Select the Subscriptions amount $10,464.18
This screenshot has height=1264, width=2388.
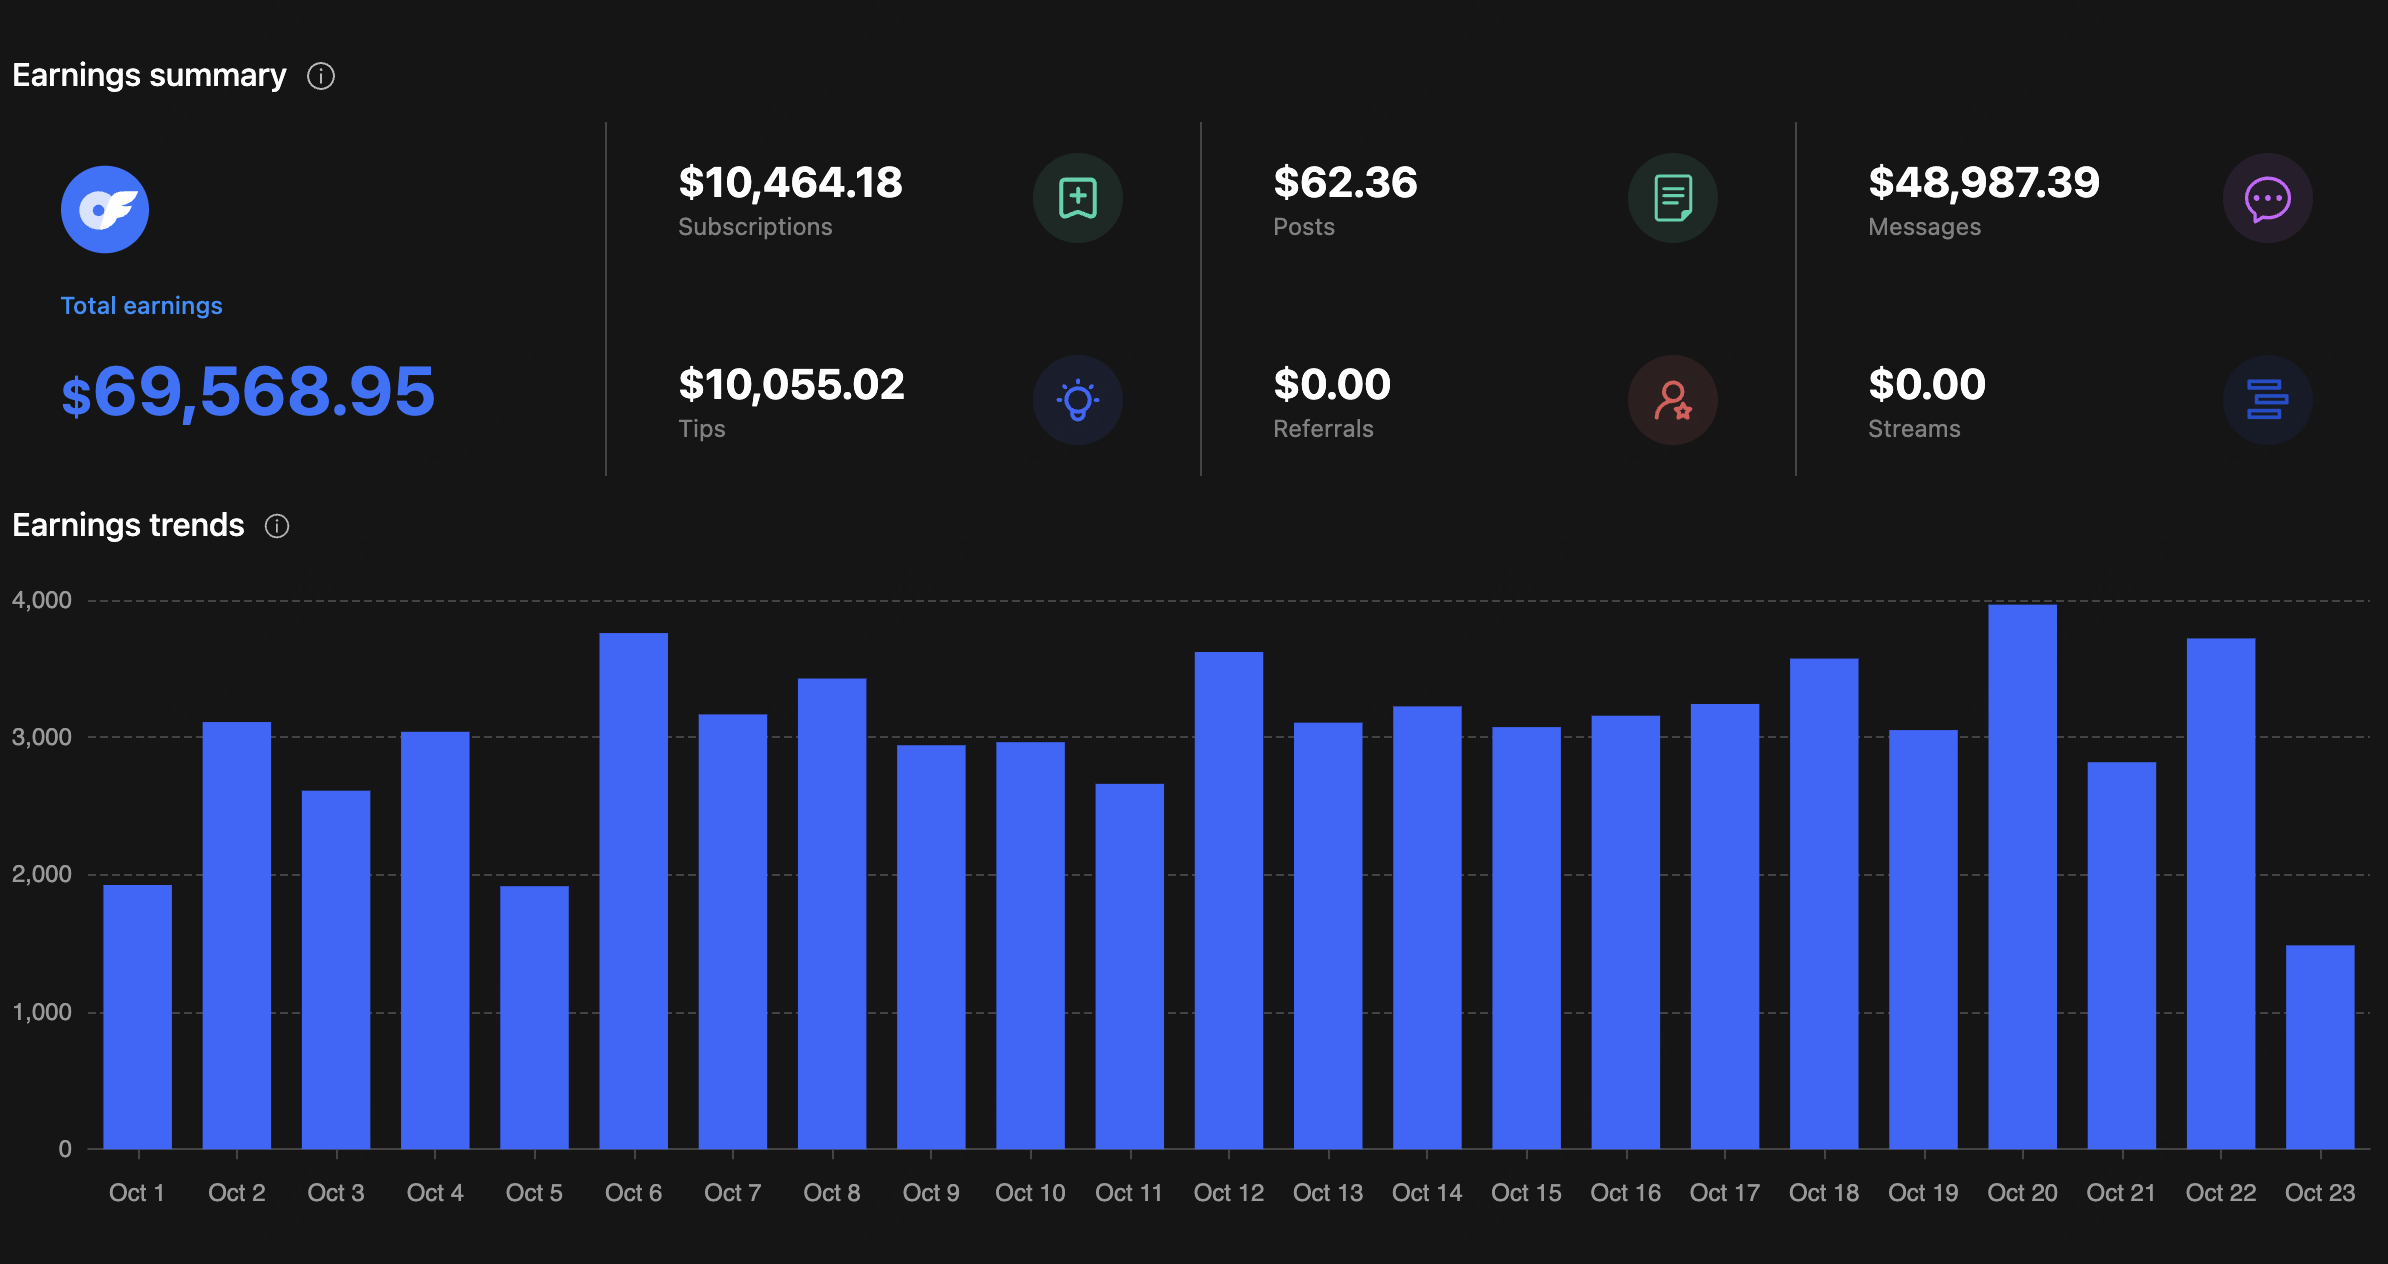click(x=791, y=183)
